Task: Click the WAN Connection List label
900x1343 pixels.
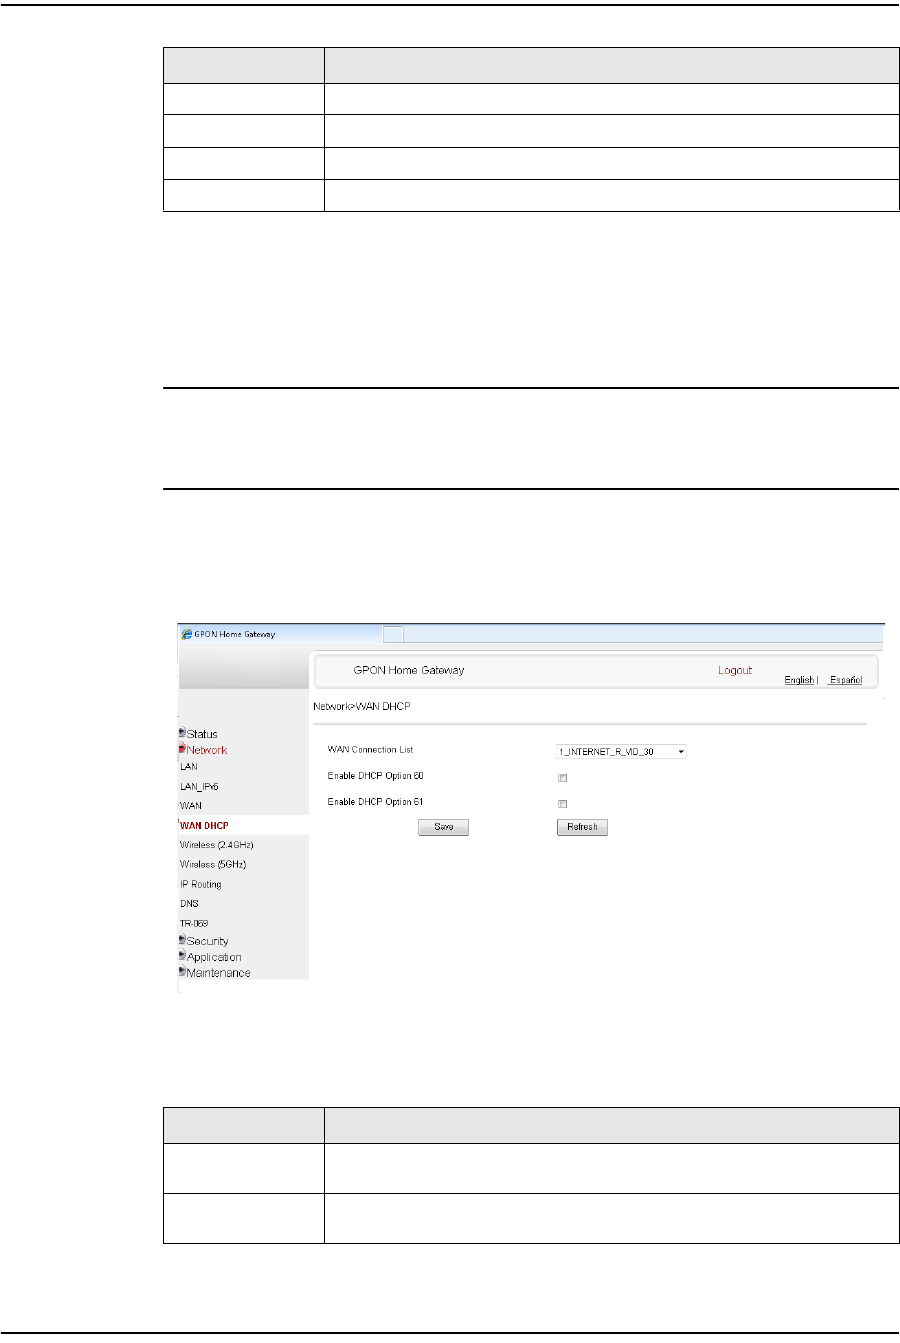Action: click(370, 750)
